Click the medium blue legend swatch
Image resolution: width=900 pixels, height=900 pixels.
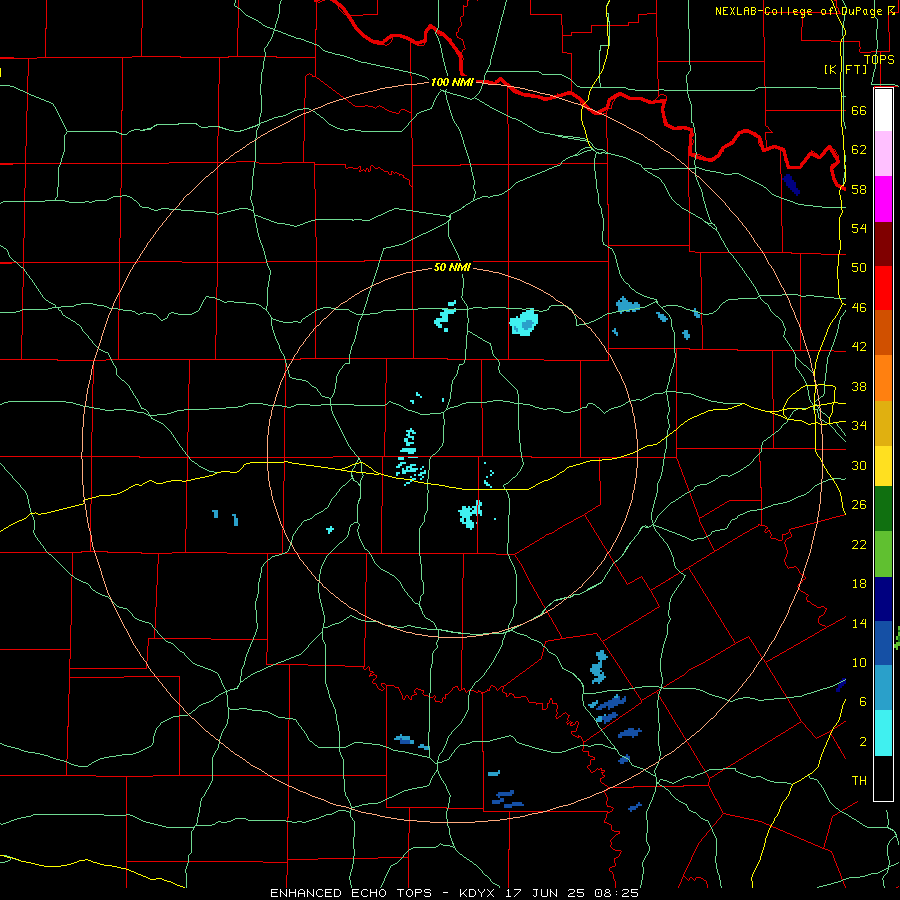point(883,643)
